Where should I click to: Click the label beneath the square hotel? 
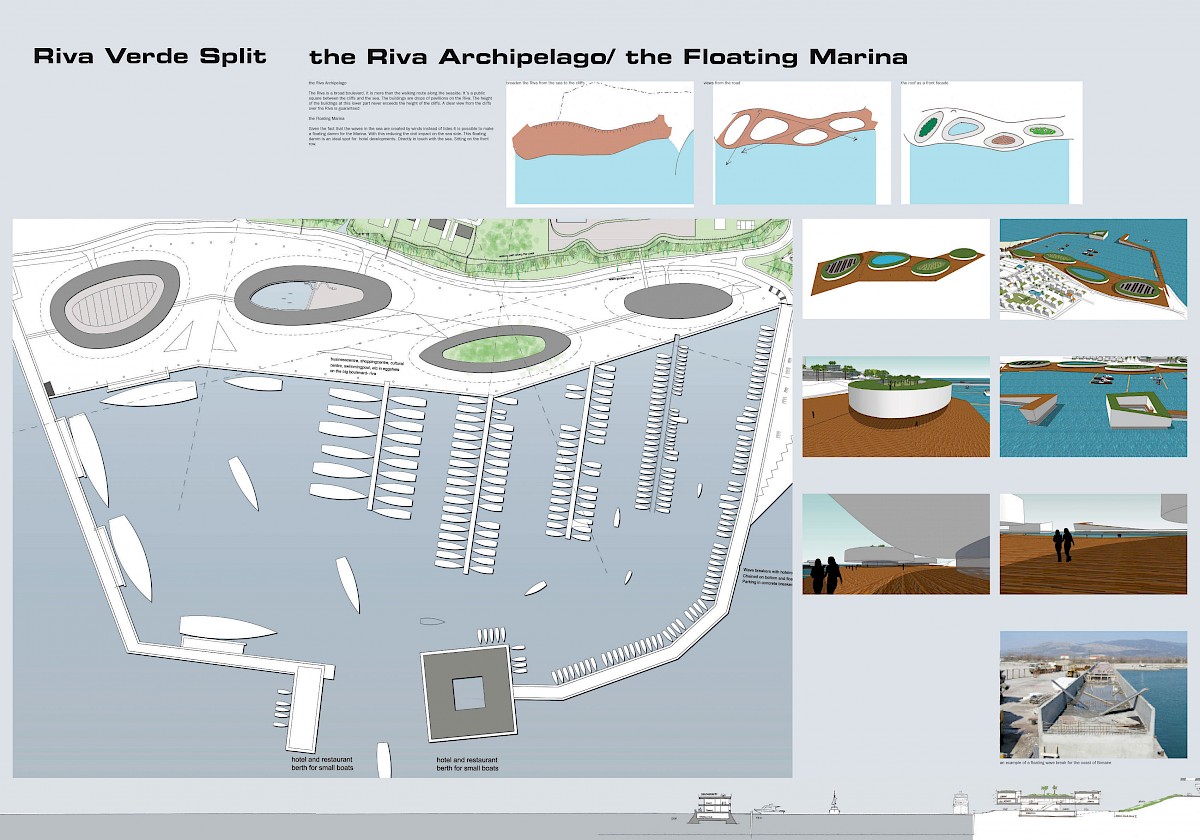click(x=468, y=763)
